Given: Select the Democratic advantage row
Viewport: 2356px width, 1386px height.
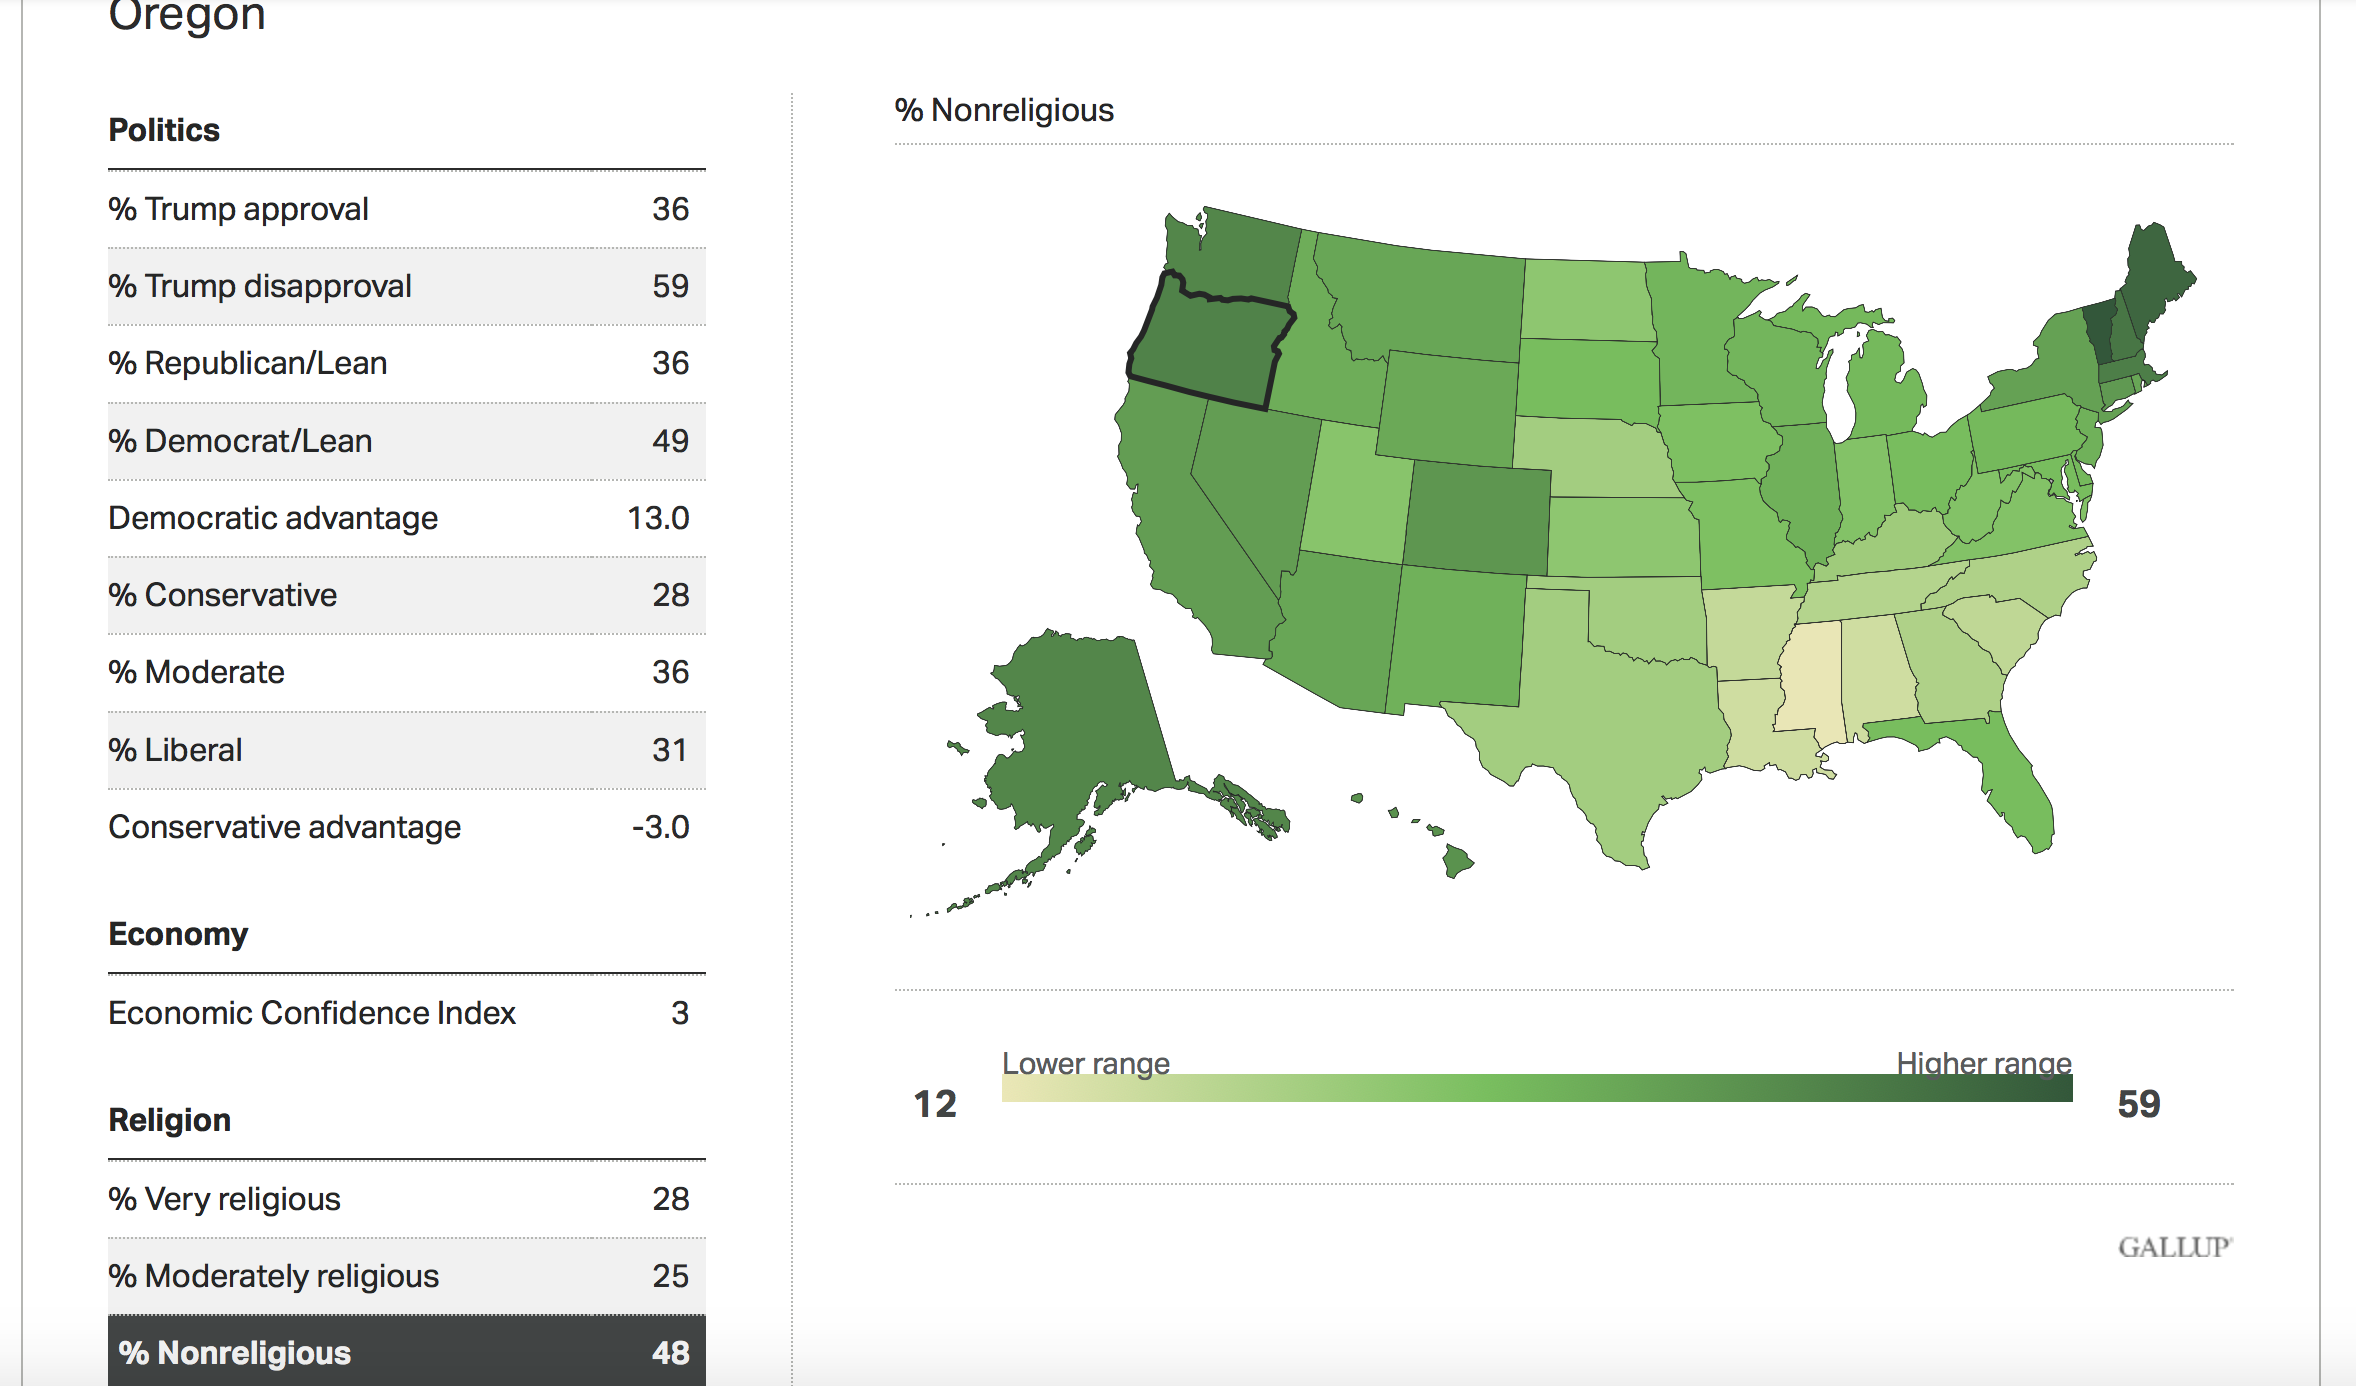Looking at the screenshot, I should (x=406, y=518).
